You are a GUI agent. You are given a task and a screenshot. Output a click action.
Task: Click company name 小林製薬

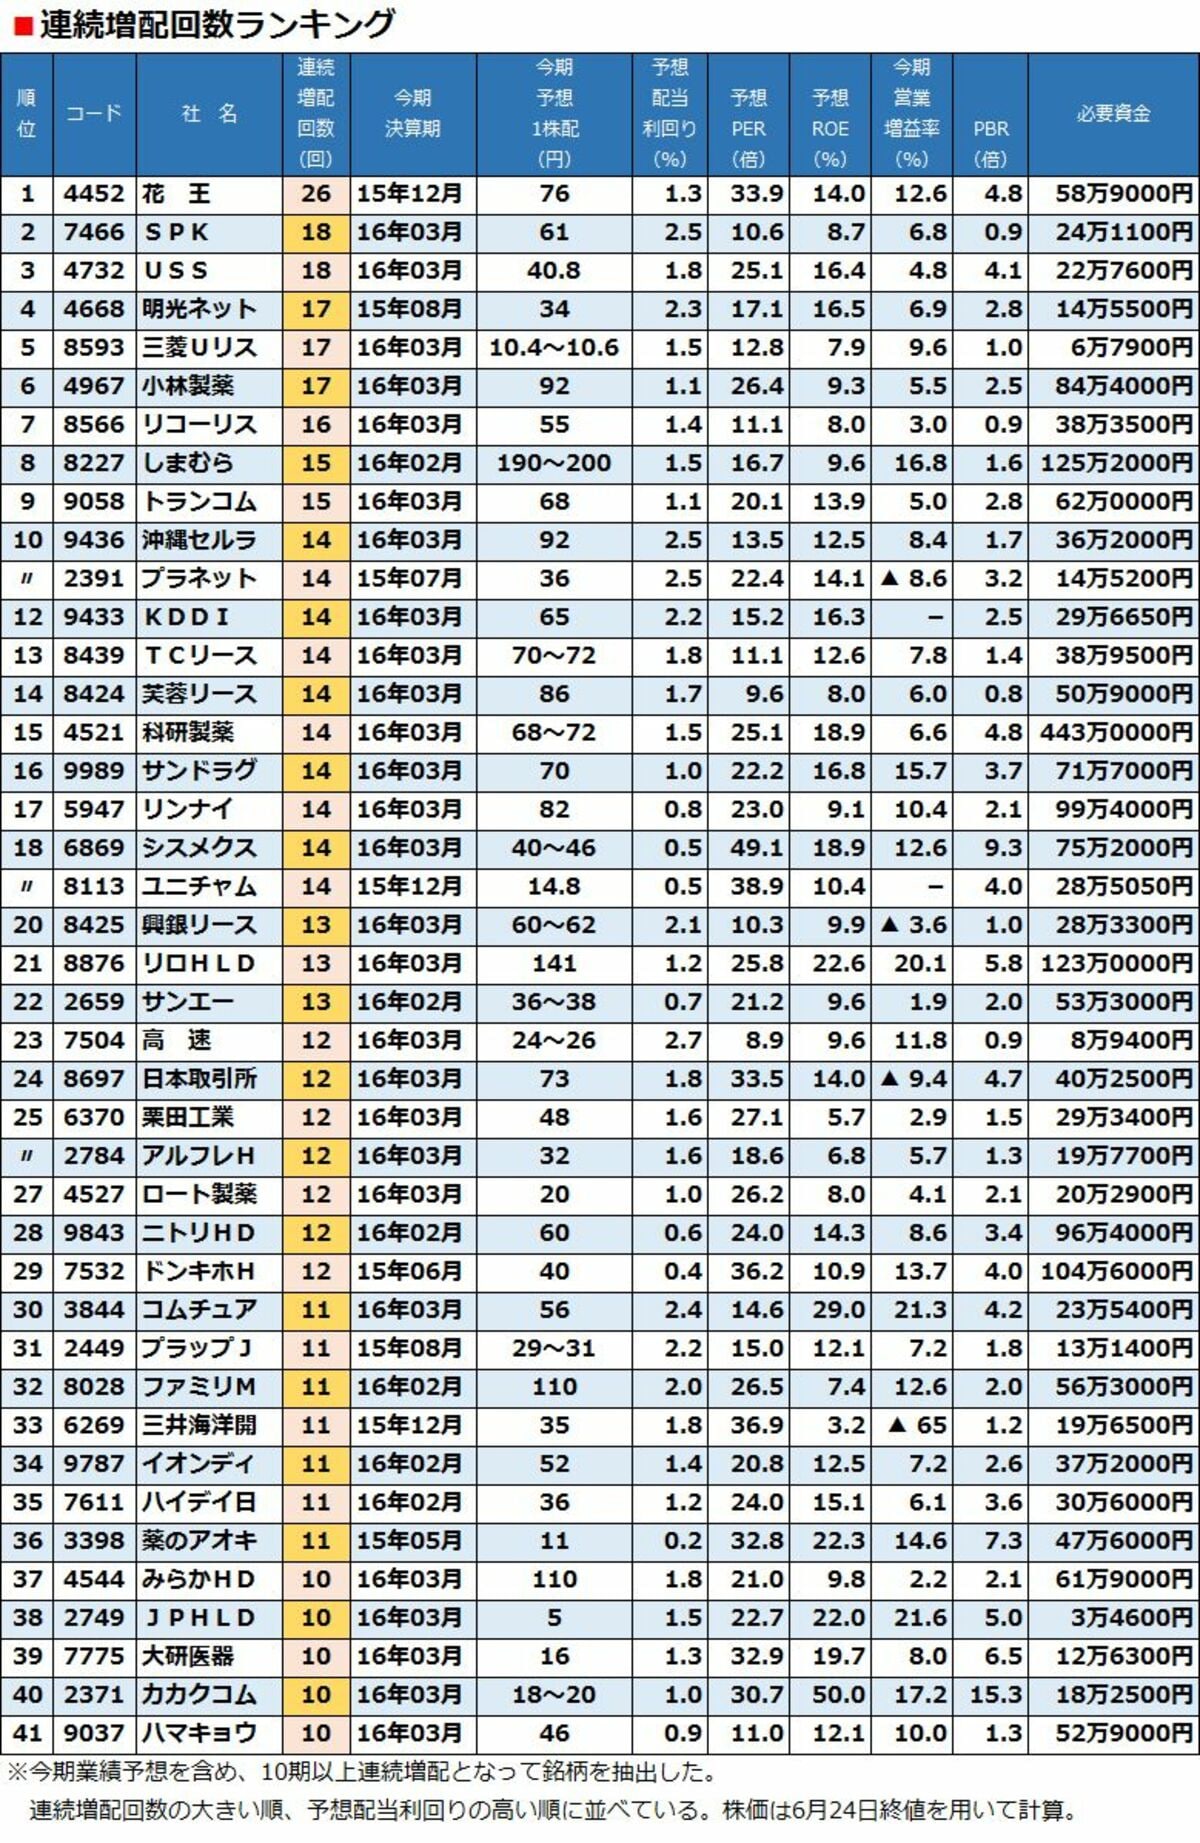coord(188,386)
